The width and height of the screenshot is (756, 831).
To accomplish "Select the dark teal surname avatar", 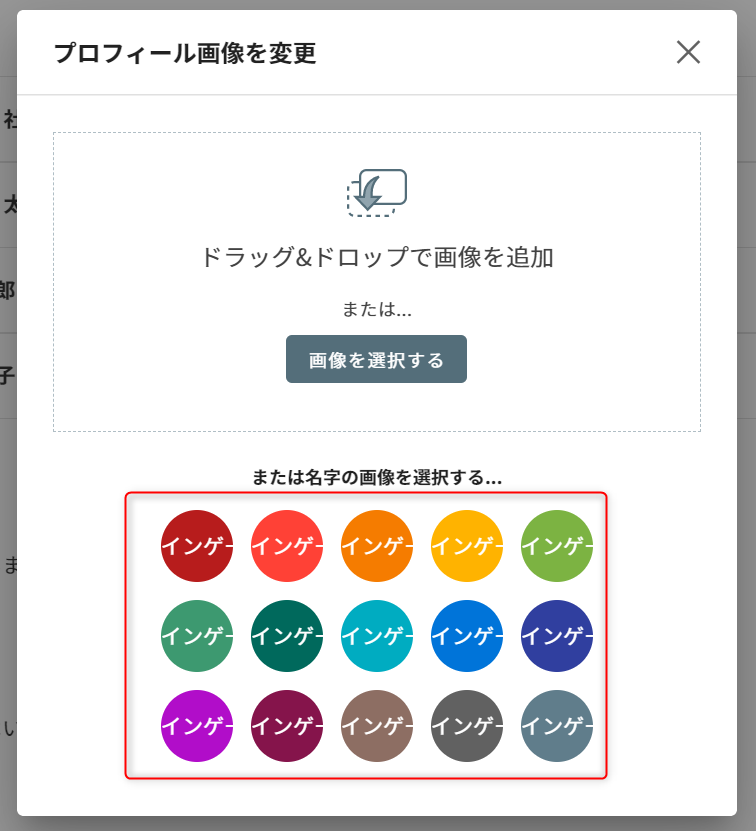I will 287,636.
